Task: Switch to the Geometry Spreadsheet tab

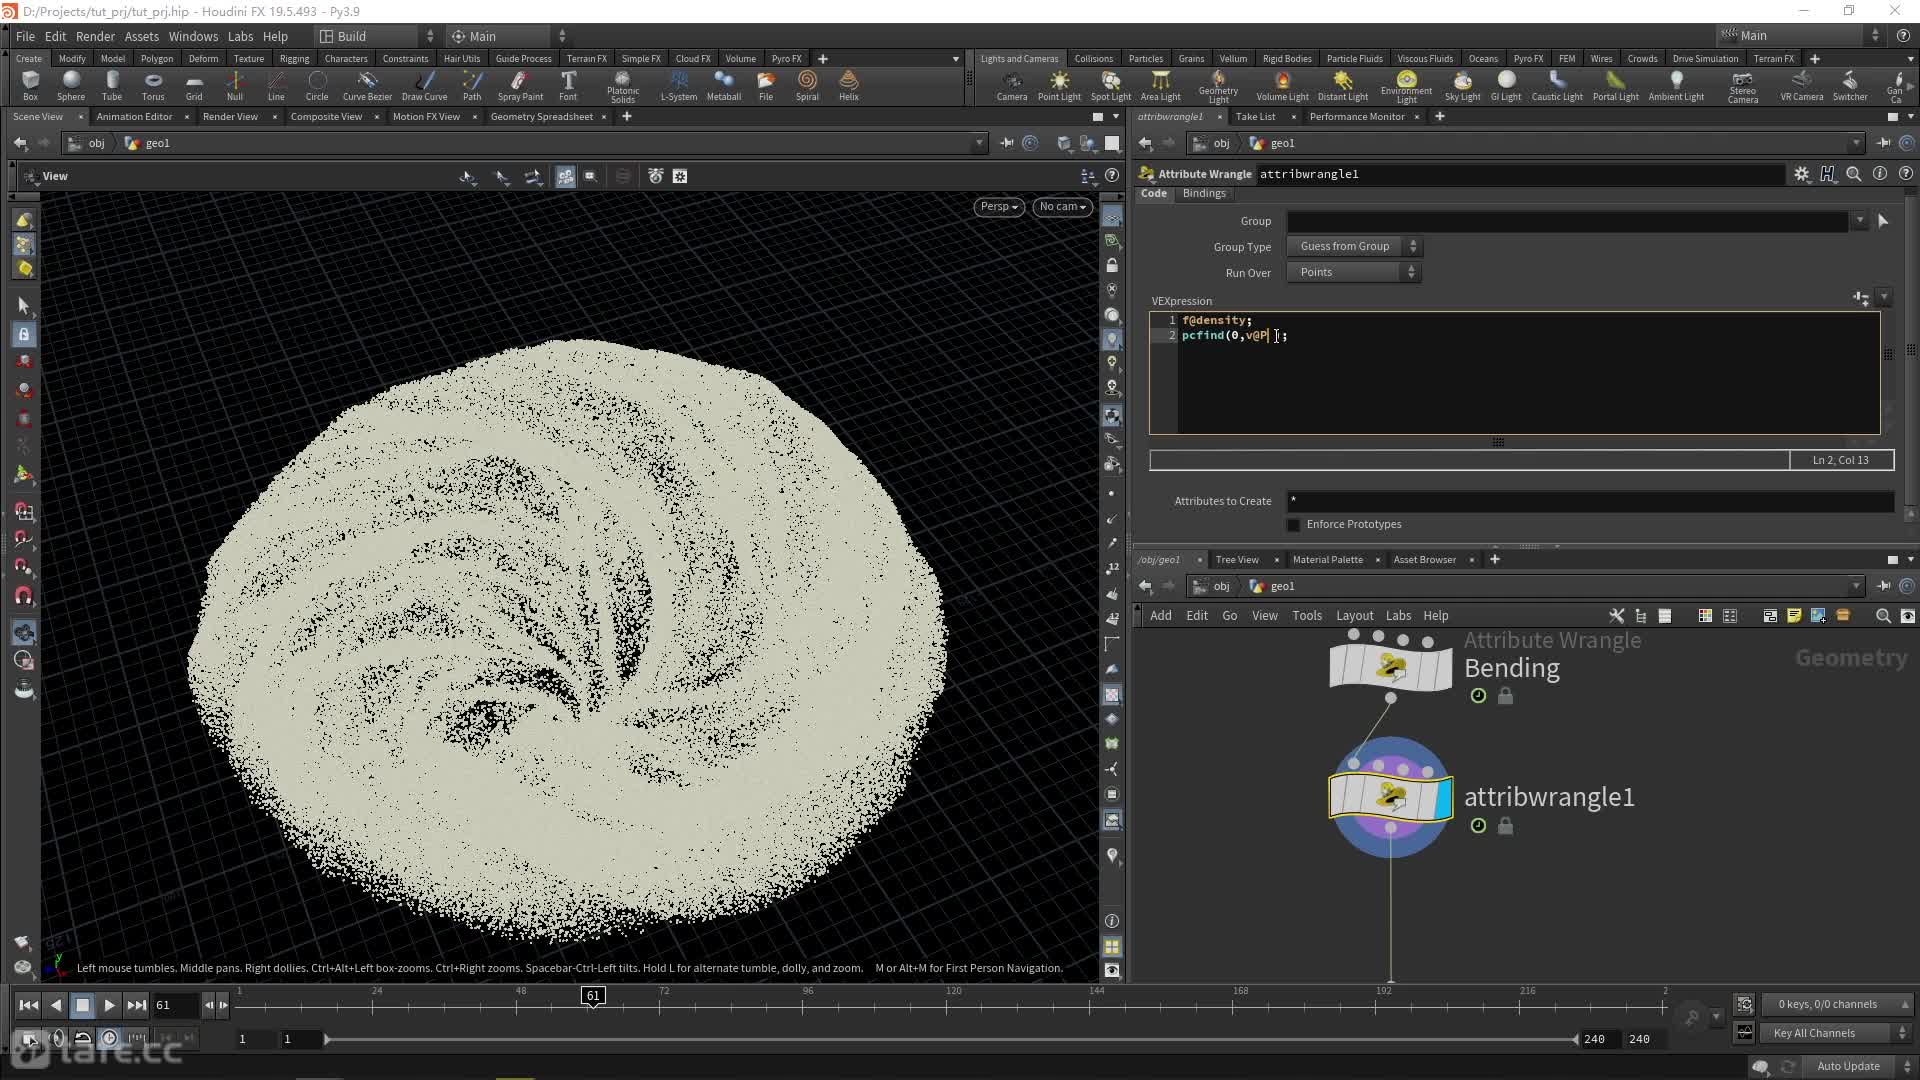Action: click(541, 117)
